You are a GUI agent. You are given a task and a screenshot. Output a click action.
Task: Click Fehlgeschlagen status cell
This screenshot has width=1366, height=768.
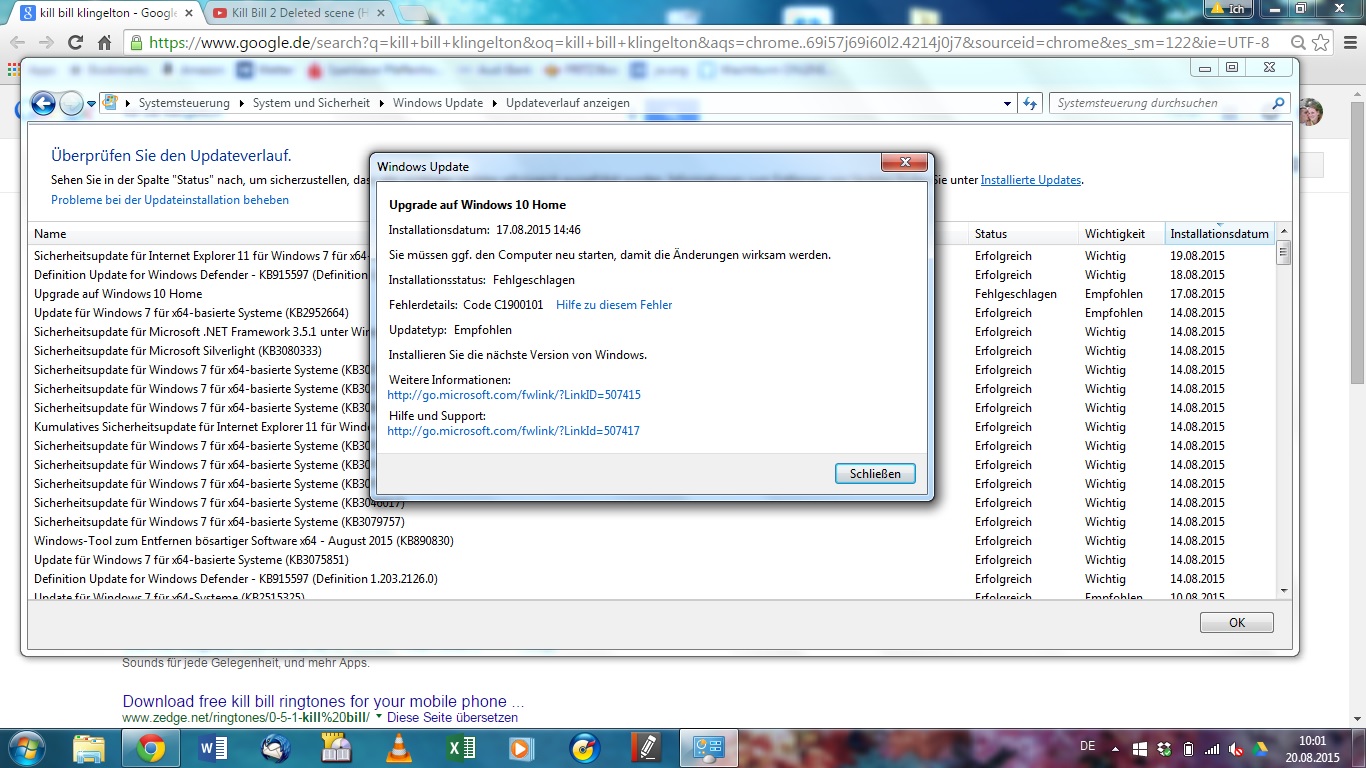pyautogui.click(x=1015, y=294)
